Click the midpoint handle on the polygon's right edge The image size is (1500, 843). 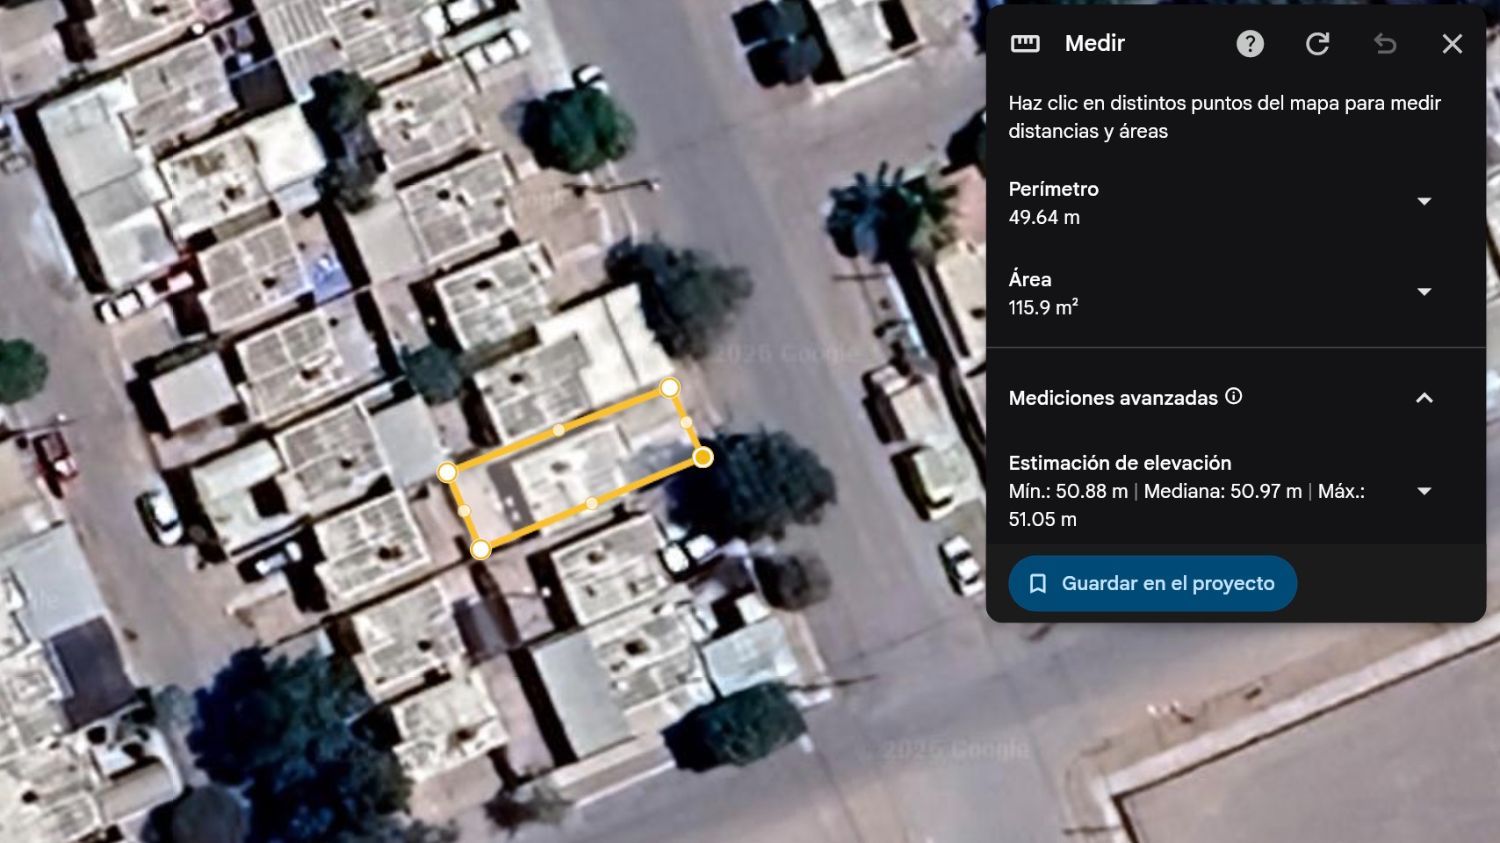point(686,422)
